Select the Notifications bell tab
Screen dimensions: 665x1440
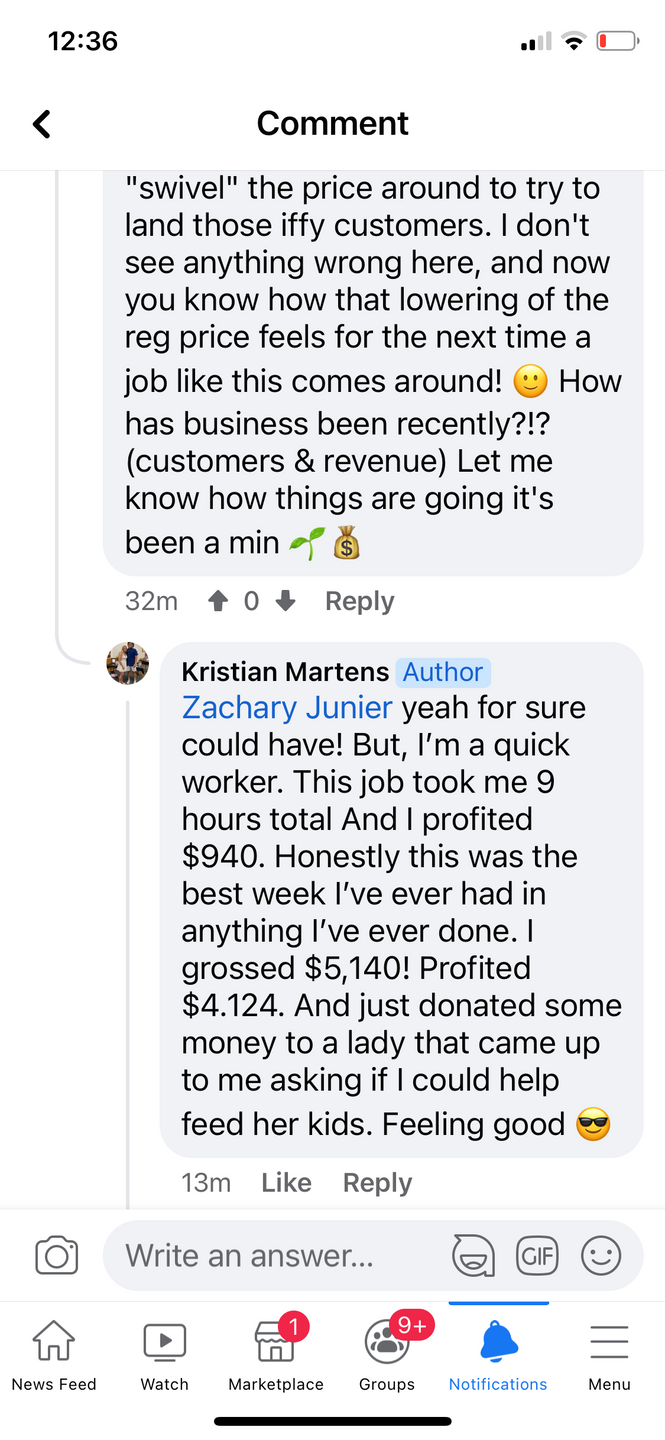click(x=498, y=1355)
